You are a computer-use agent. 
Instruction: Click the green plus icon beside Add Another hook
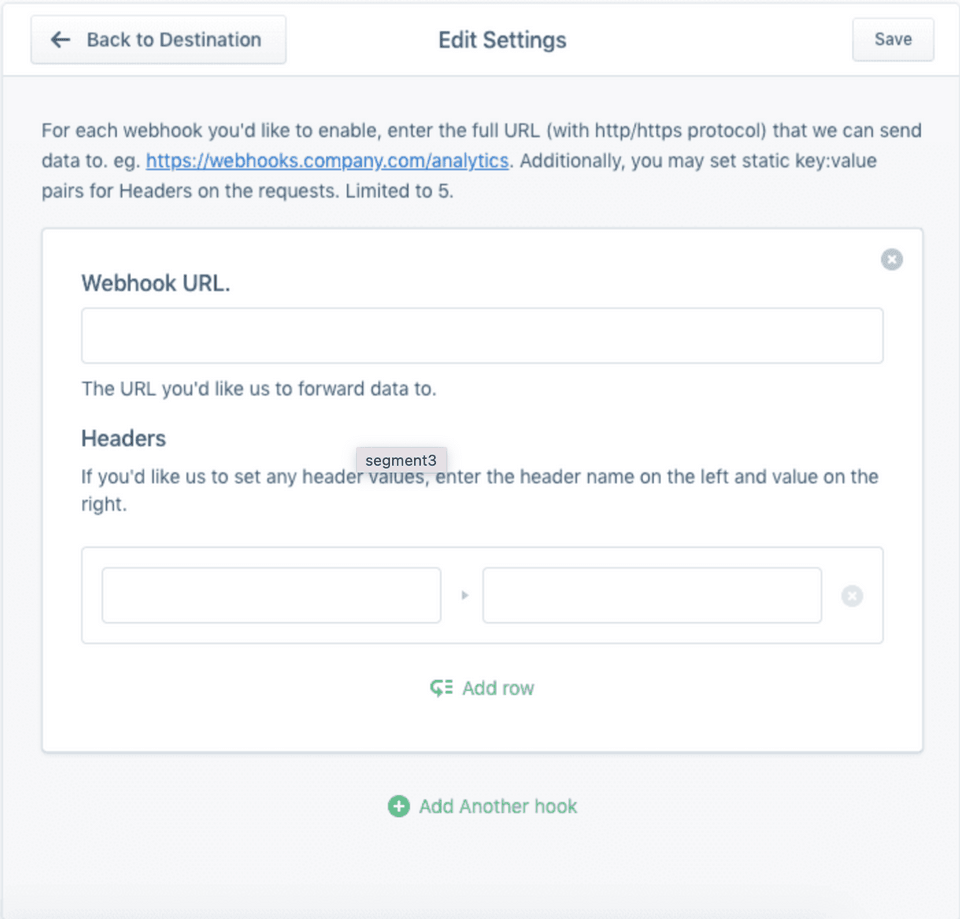click(x=399, y=806)
